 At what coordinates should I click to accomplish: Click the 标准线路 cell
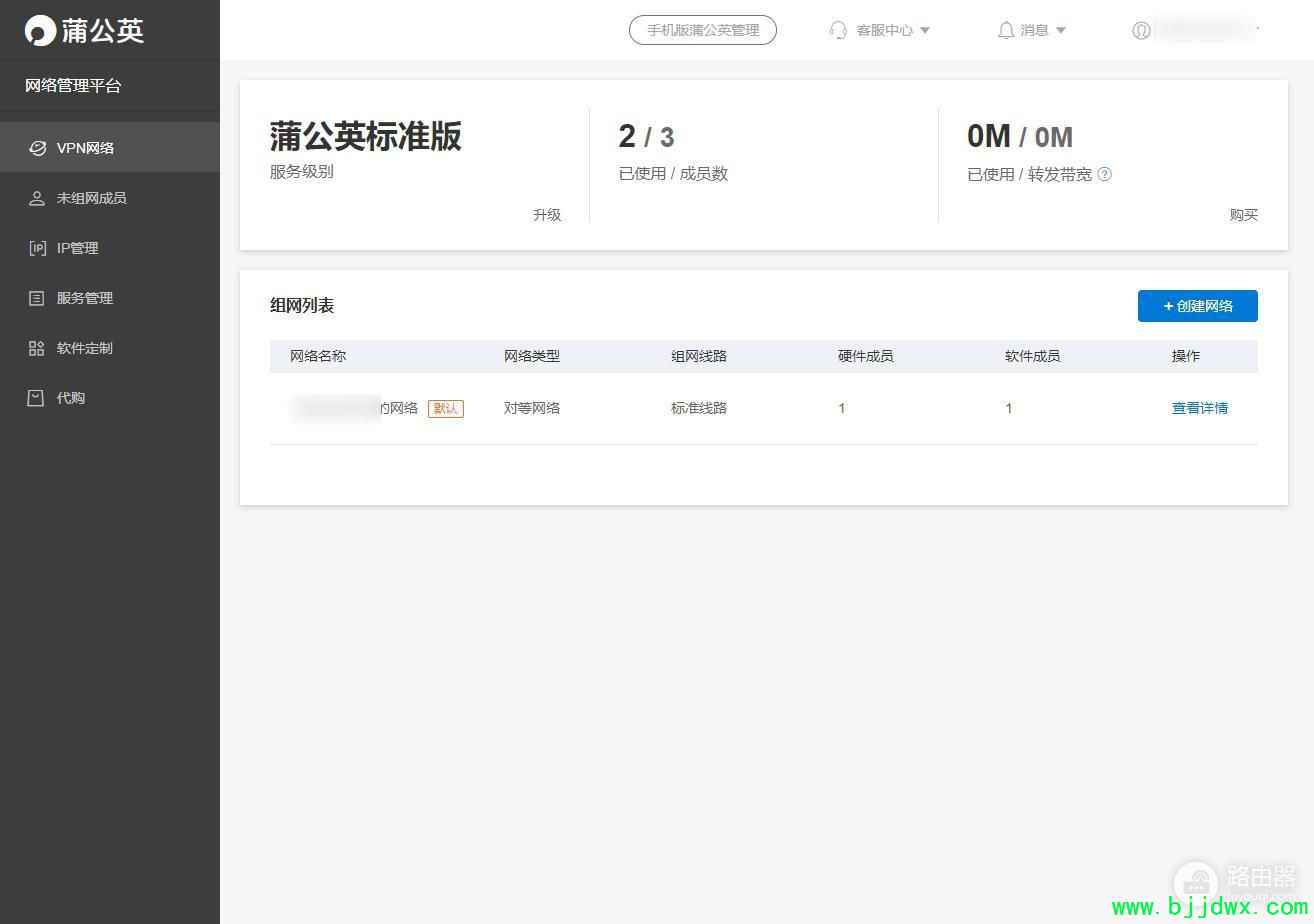click(699, 408)
